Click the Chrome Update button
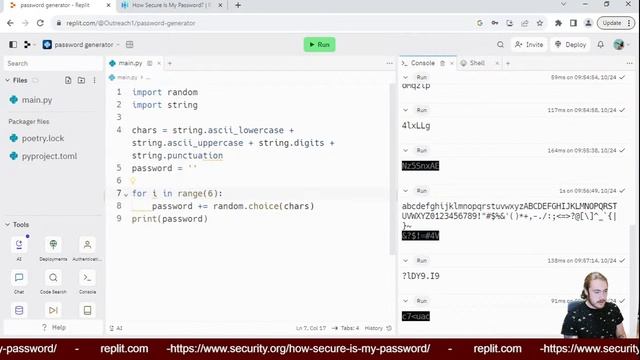640x360 pixels. [616, 23]
